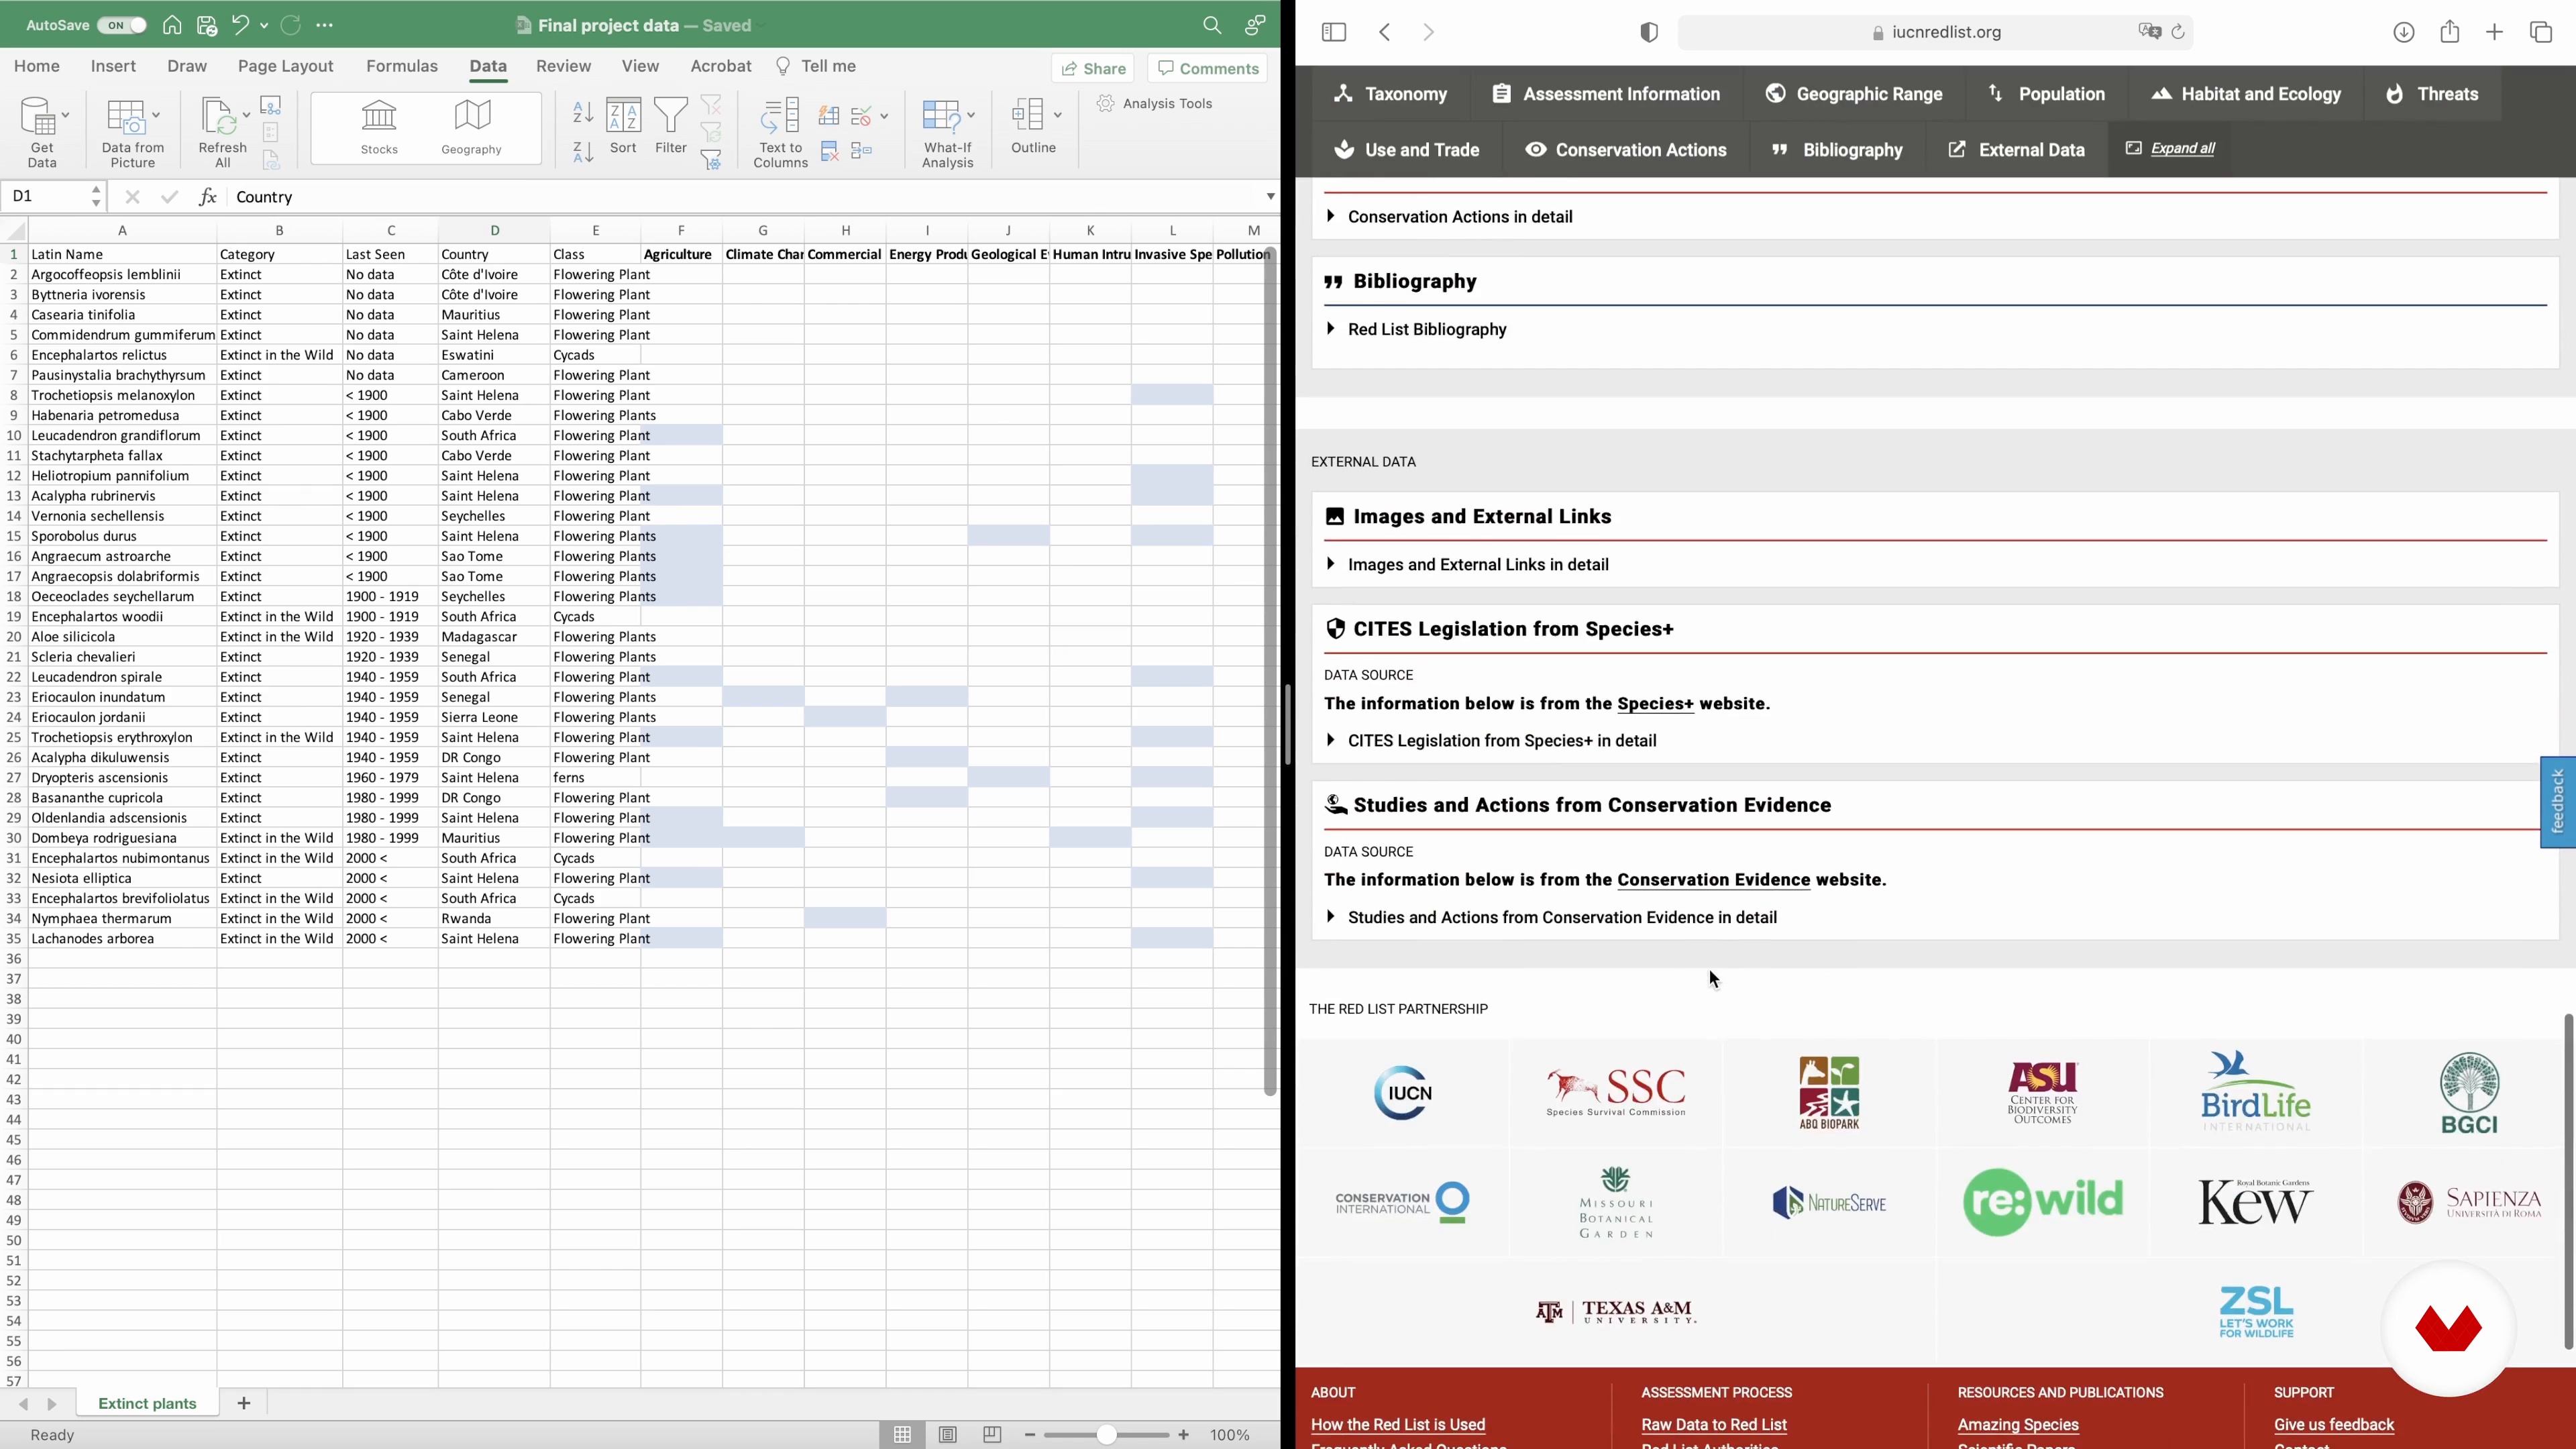Image resolution: width=2576 pixels, height=1449 pixels.
Task: Jump to Taxonomy section
Action: coord(1391,94)
